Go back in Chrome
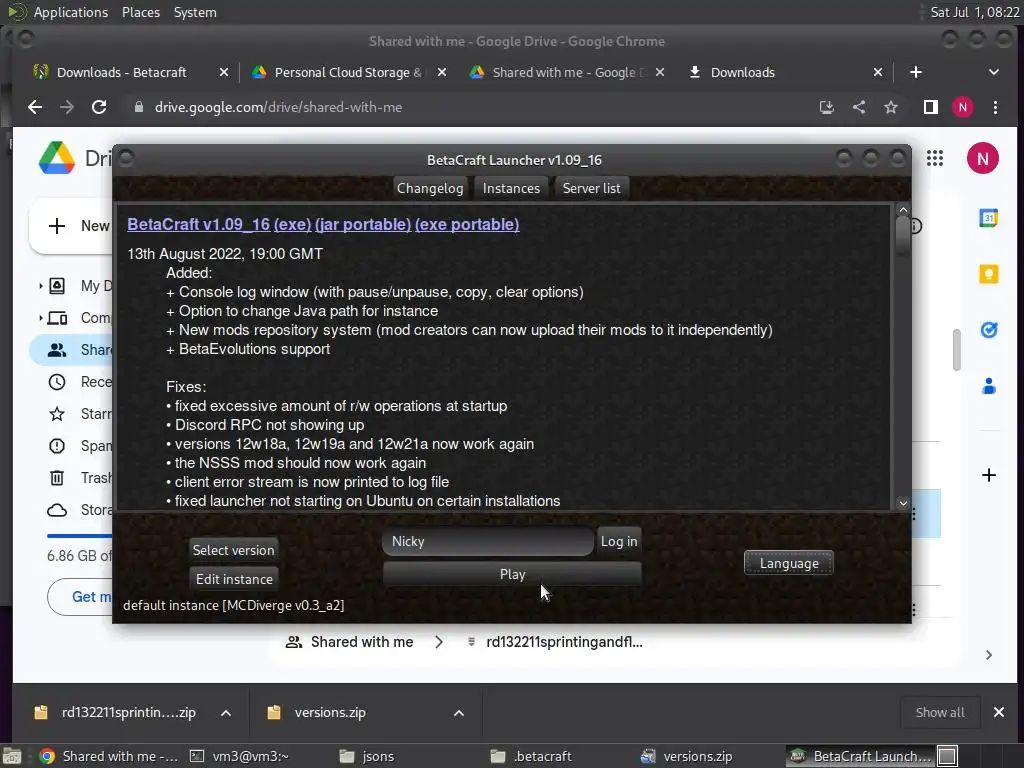Image resolution: width=1024 pixels, height=768 pixels. point(35,107)
